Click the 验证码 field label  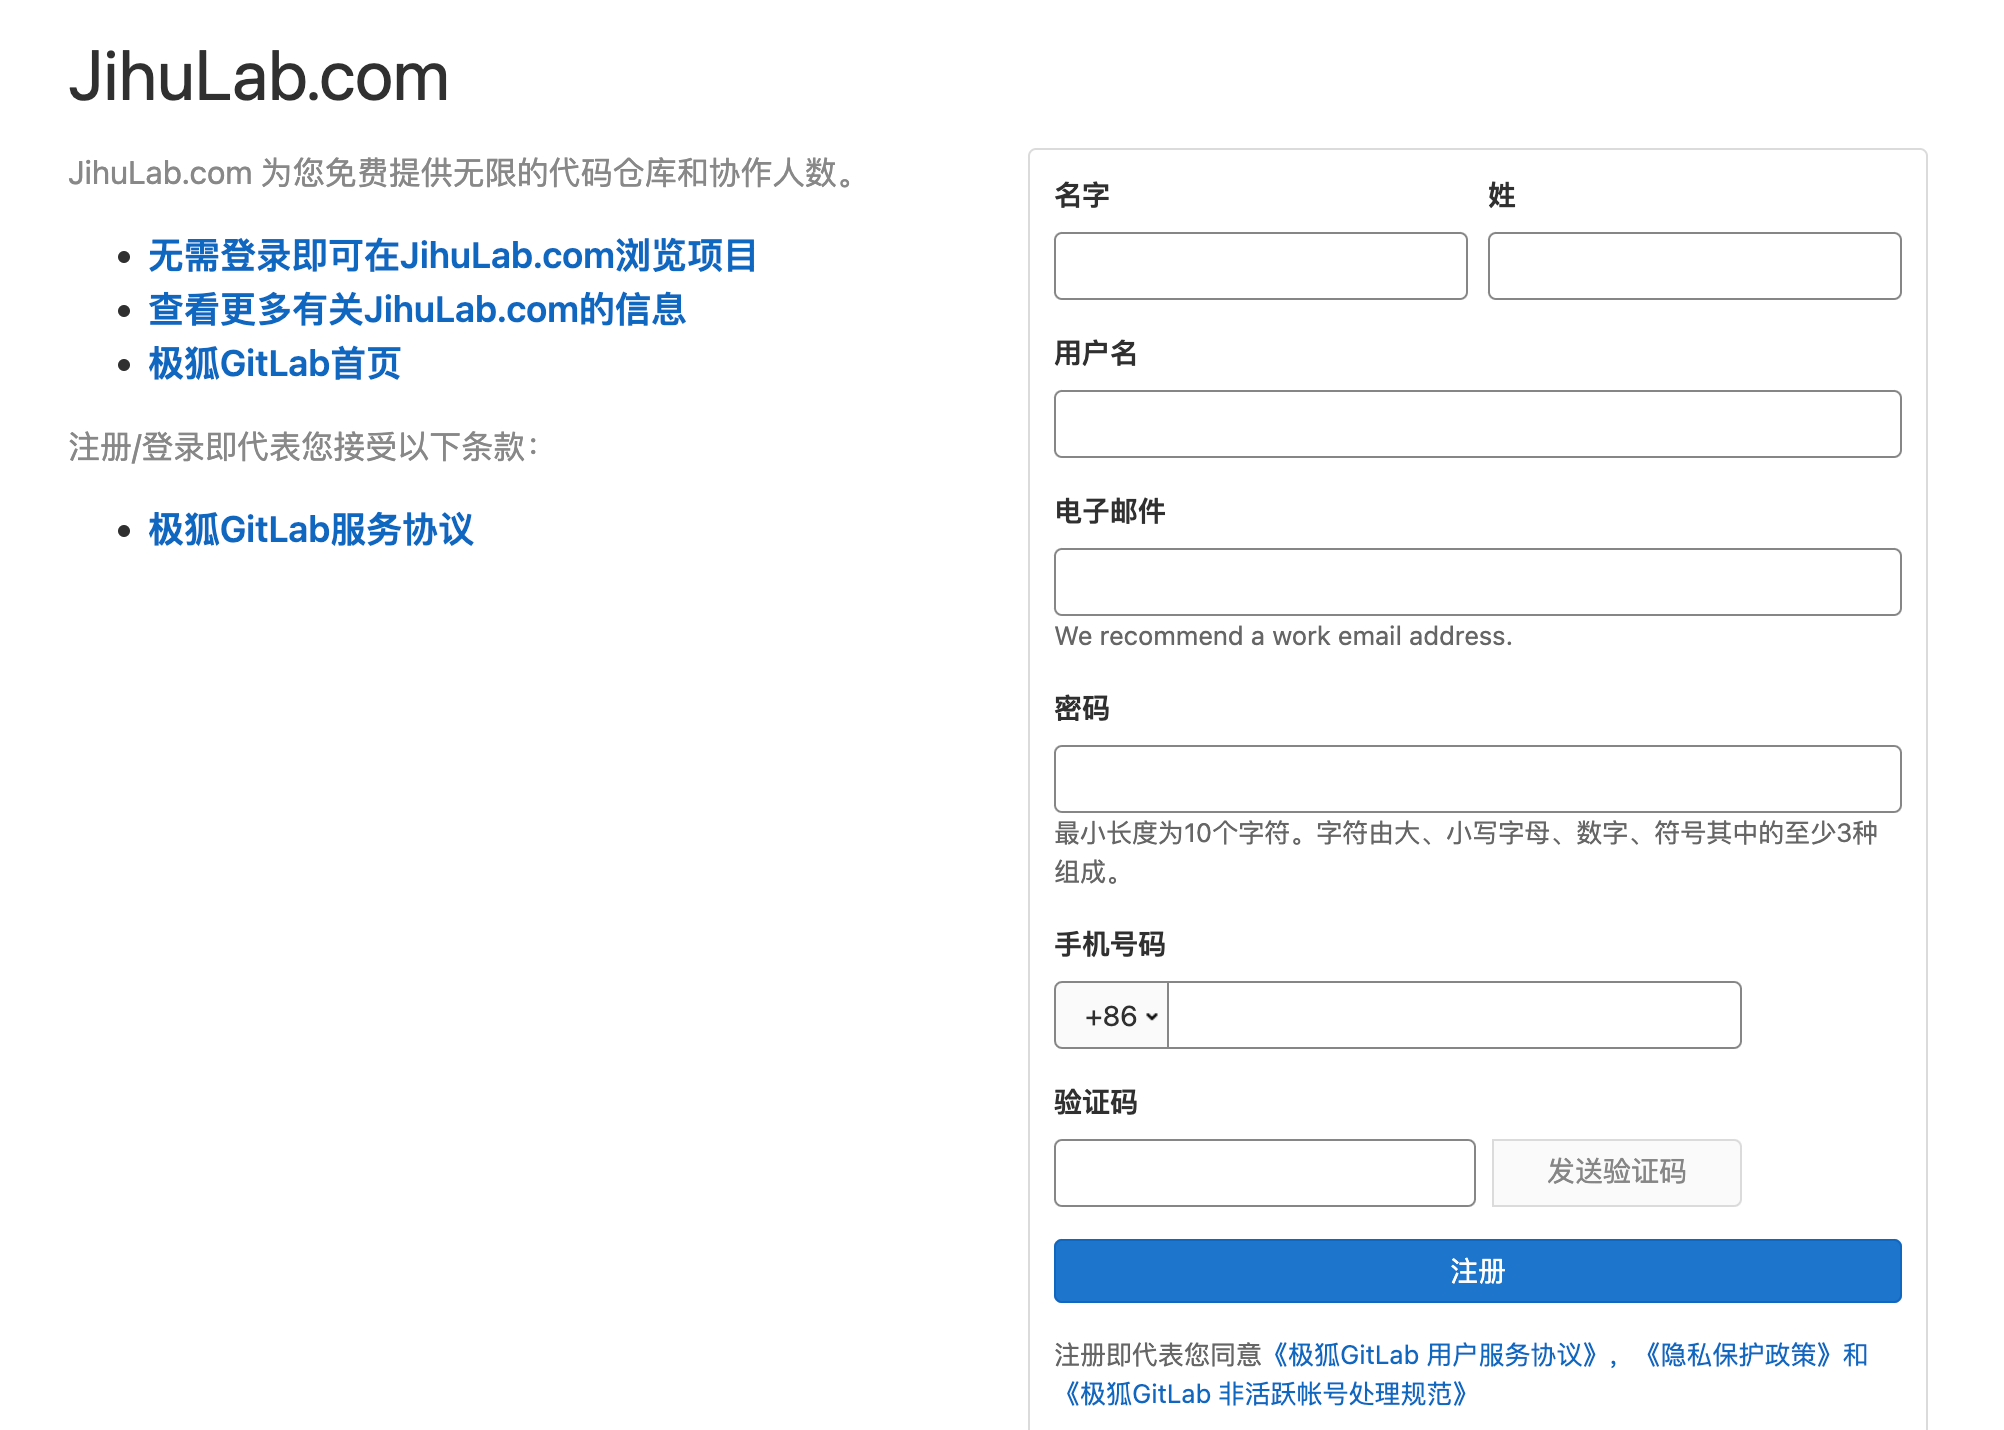[x=1096, y=1102]
